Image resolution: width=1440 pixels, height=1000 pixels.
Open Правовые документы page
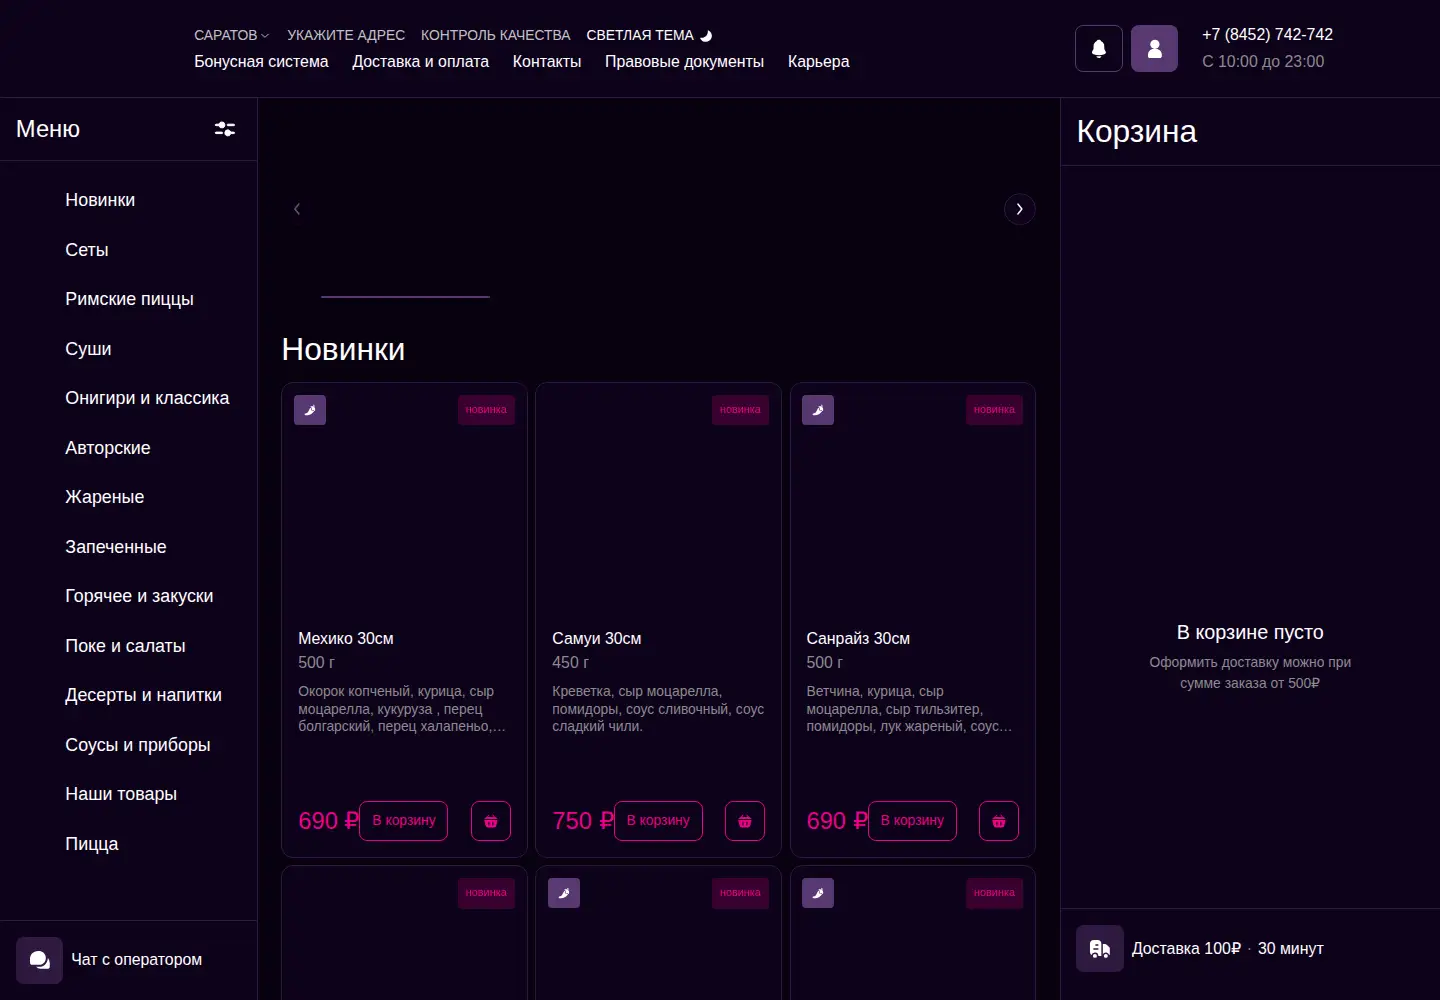tap(684, 61)
